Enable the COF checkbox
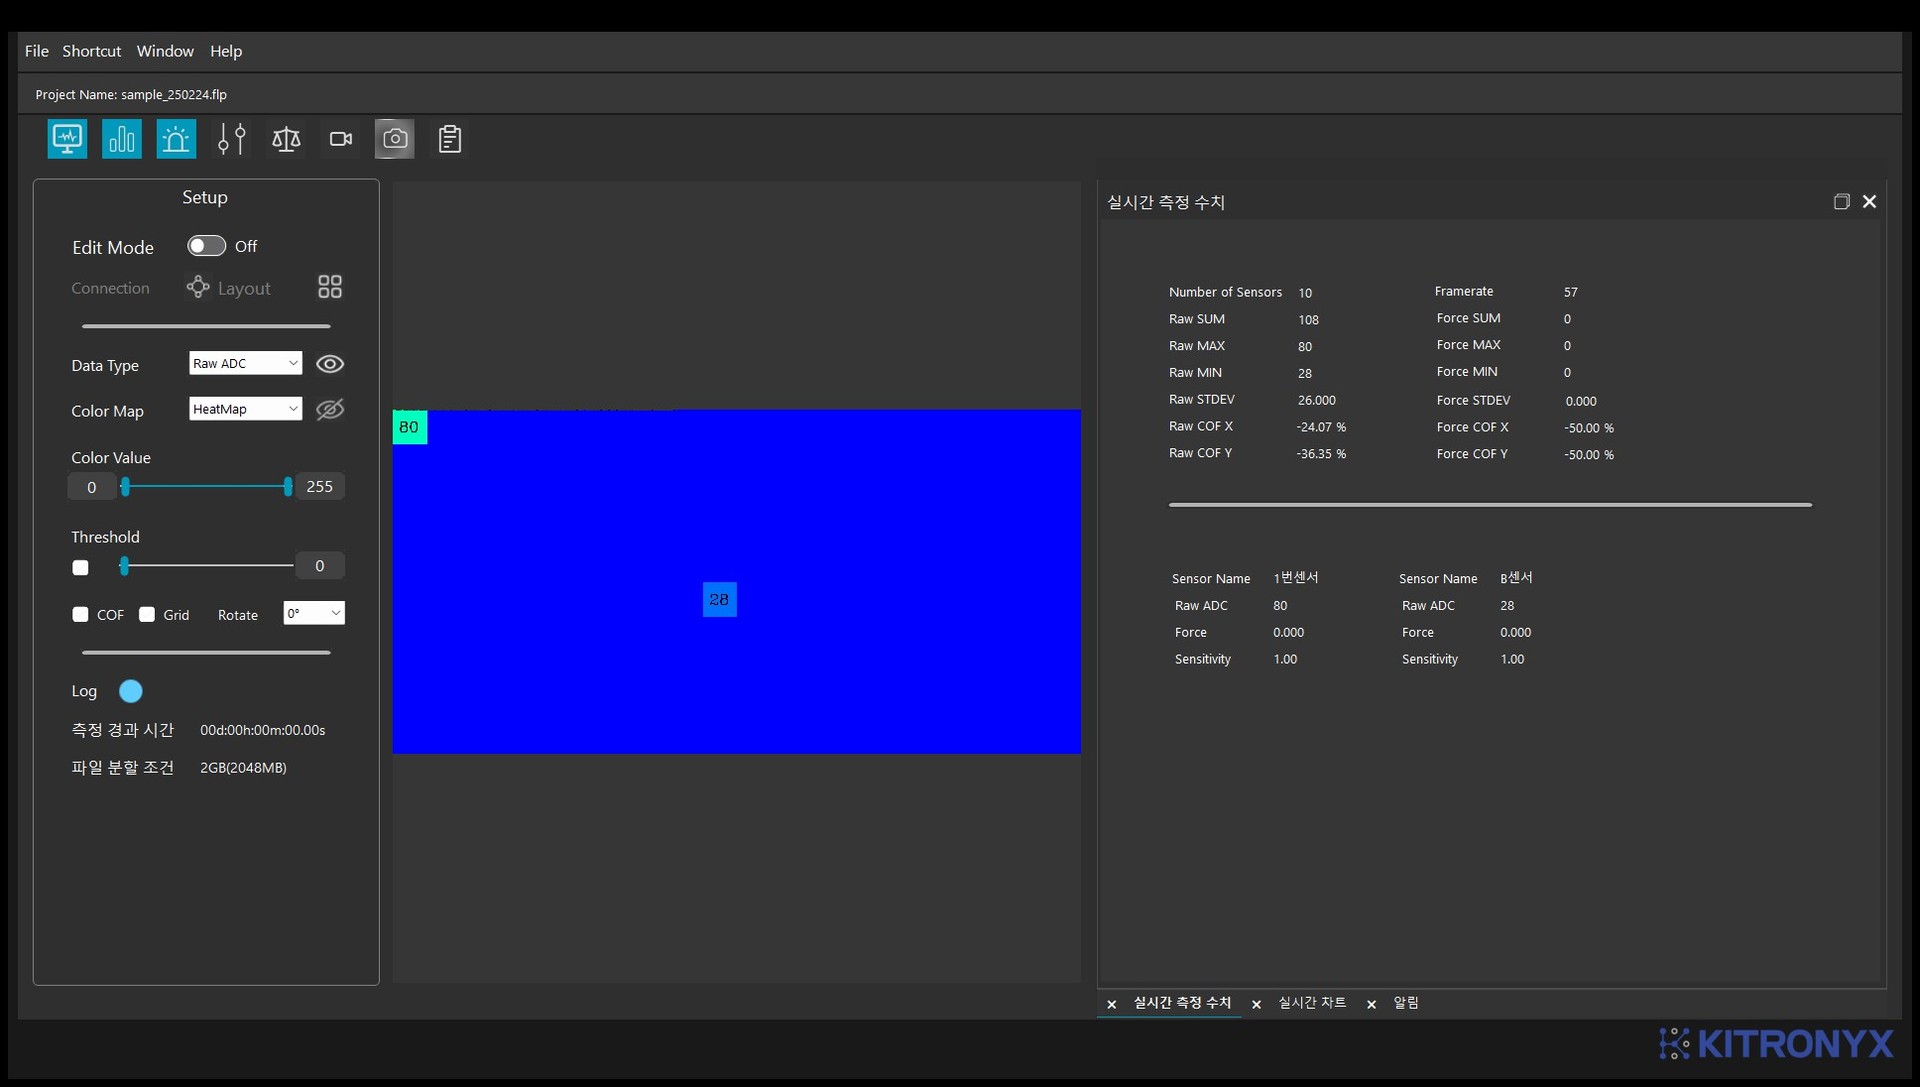The image size is (1920, 1087). 81,614
